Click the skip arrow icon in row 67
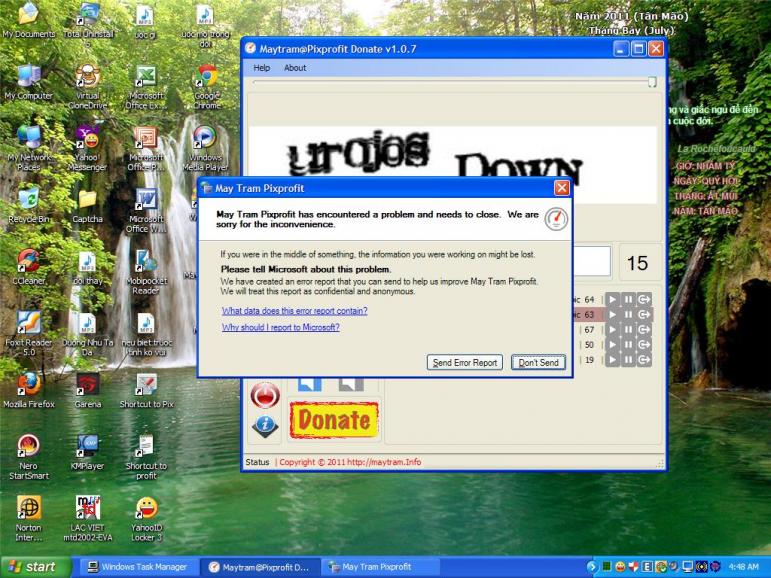 (644, 330)
